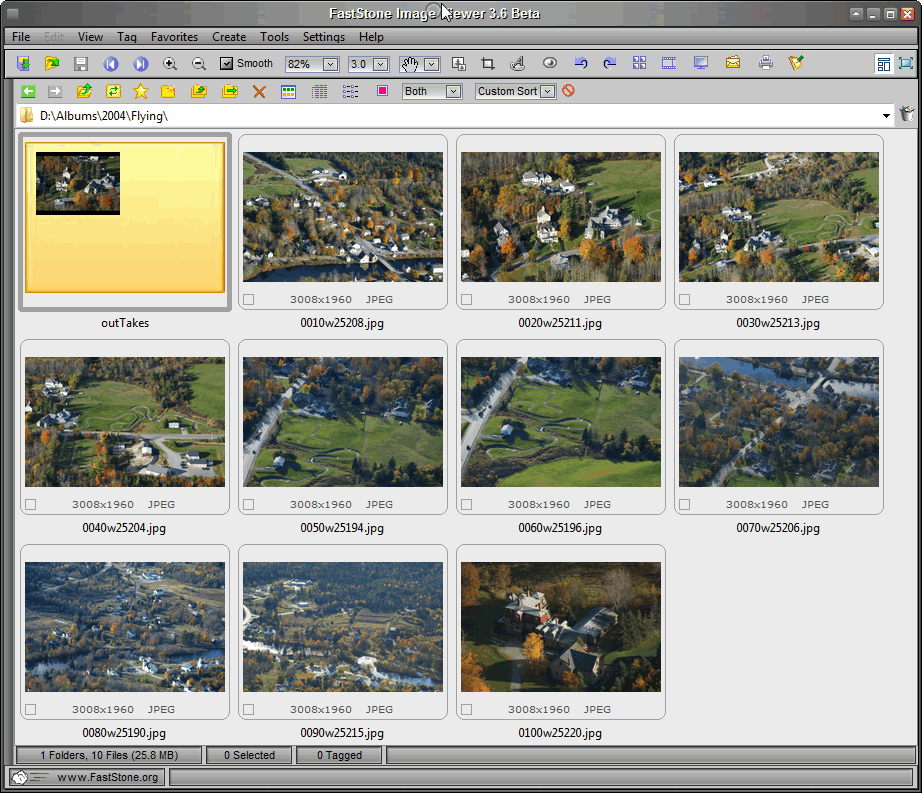The width and height of the screenshot is (922, 793).
Task: Visit the www.FastStone.org link
Action: pyautogui.click(x=108, y=777)
